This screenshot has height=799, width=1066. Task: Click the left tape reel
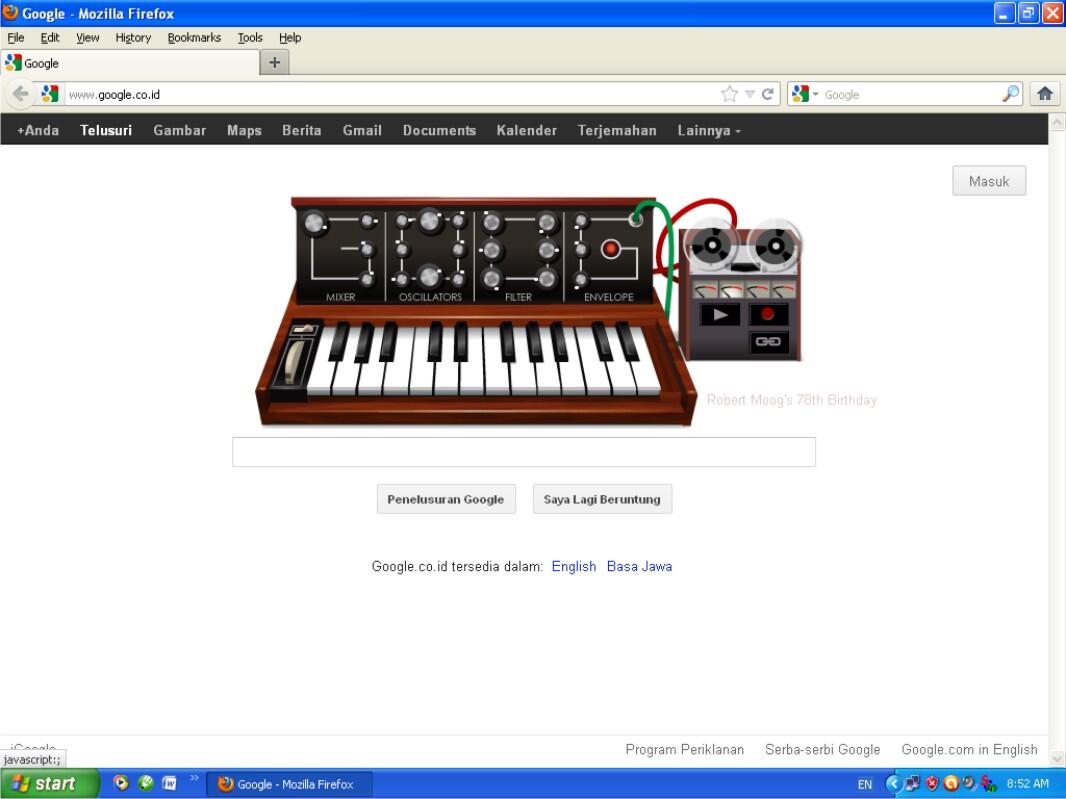pos(712,243)
